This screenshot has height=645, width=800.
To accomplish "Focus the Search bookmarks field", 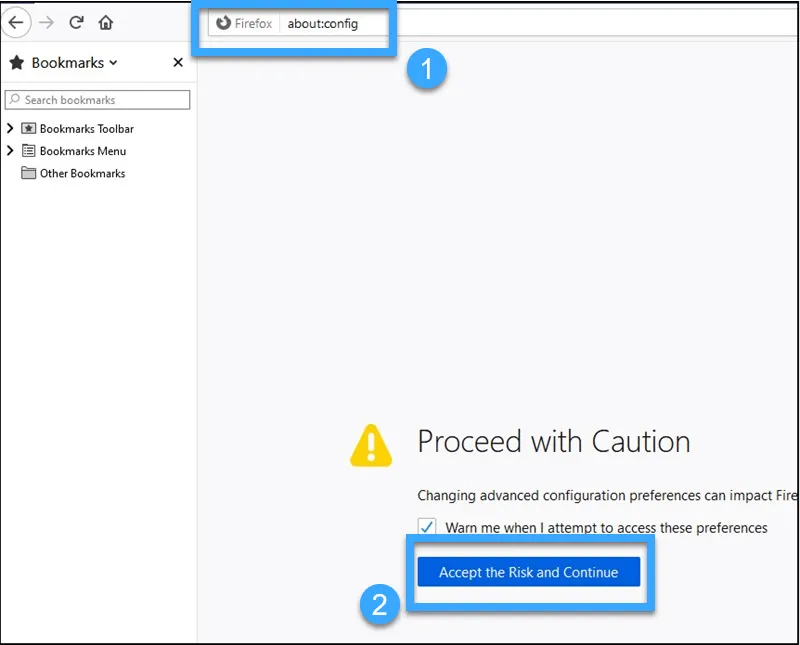I will (98, 100).
